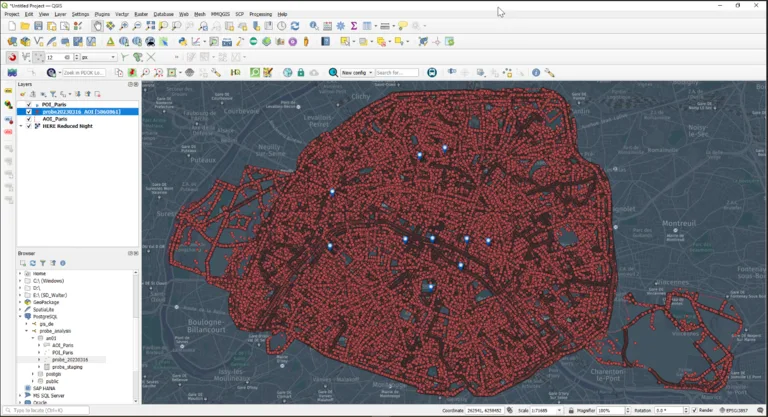This screenshot has height=417, width=768.
Task: Open the Data Source Manager
Action: pyautogui.click(x=12, y=42)
